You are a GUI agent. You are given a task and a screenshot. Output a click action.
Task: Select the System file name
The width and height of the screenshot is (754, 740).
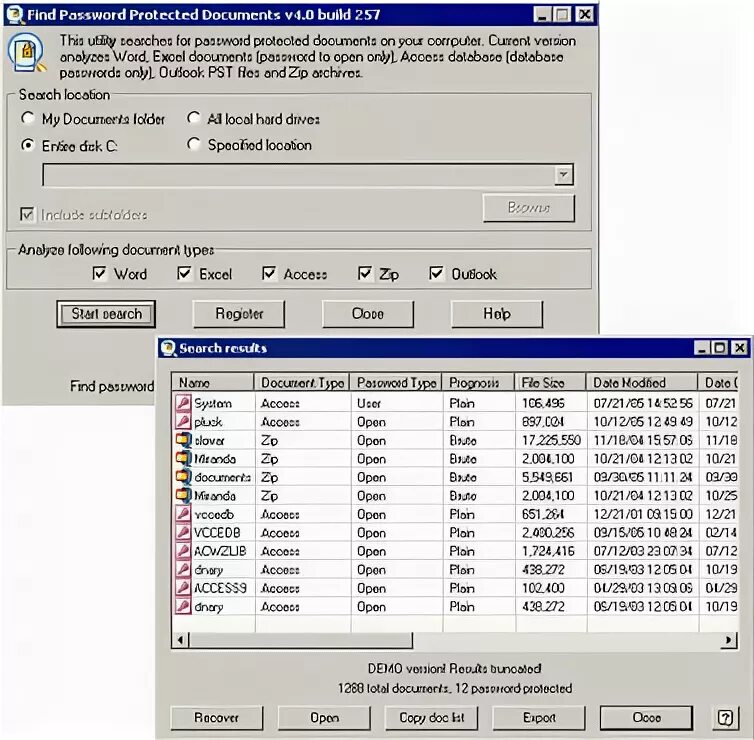pos(213,403)
